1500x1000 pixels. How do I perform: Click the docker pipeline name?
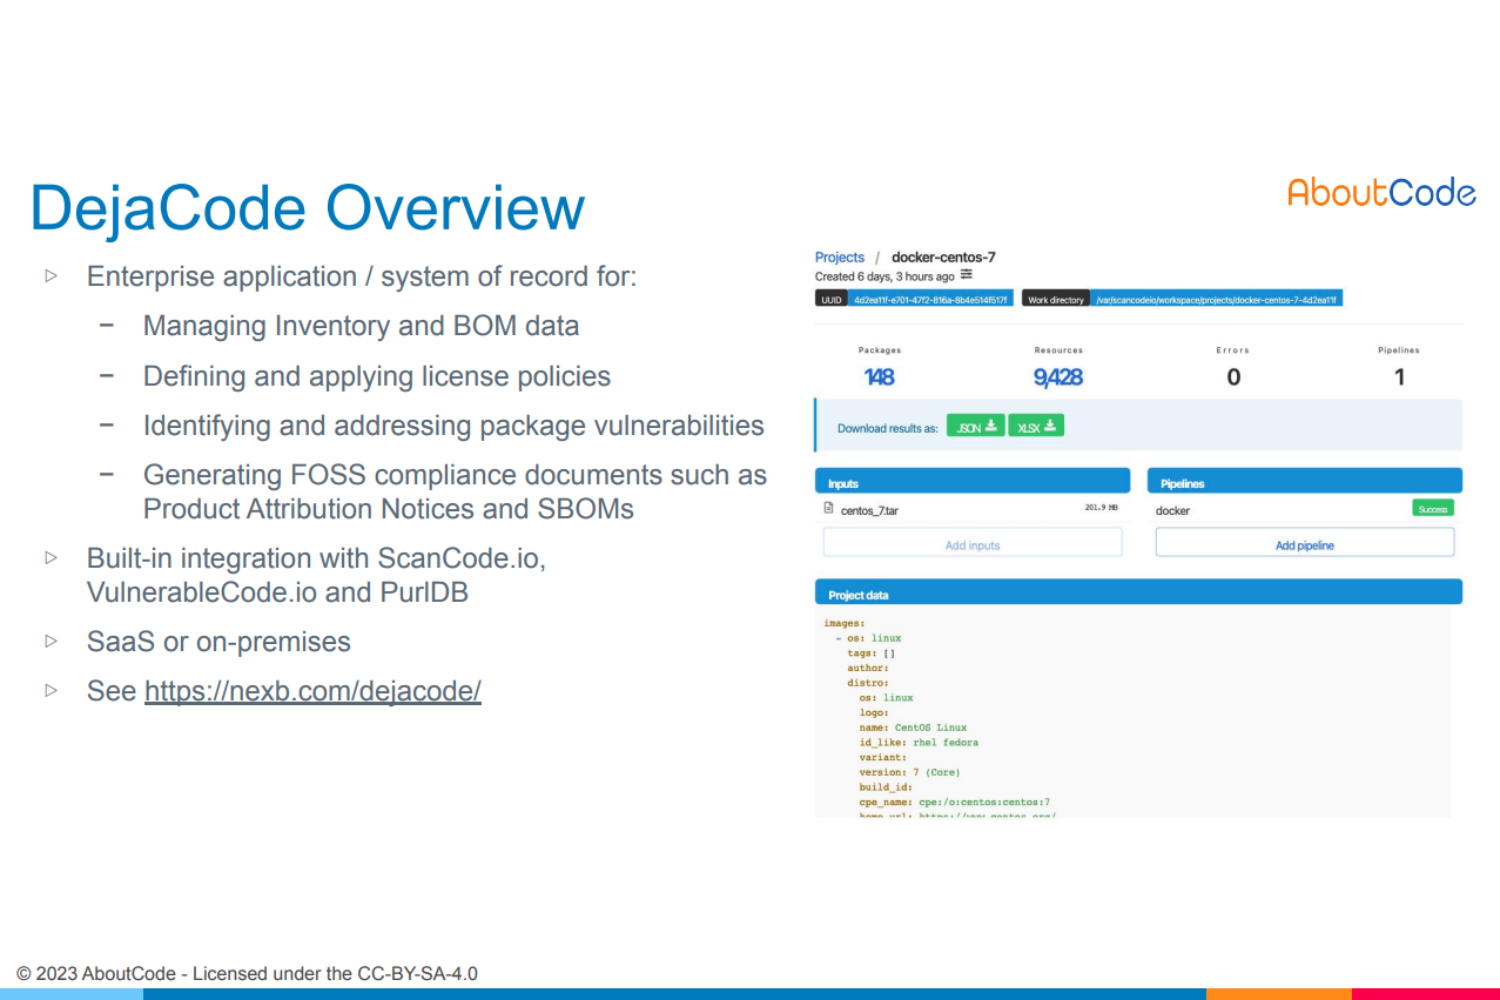pyautogui.click(x=1172, y=511)
